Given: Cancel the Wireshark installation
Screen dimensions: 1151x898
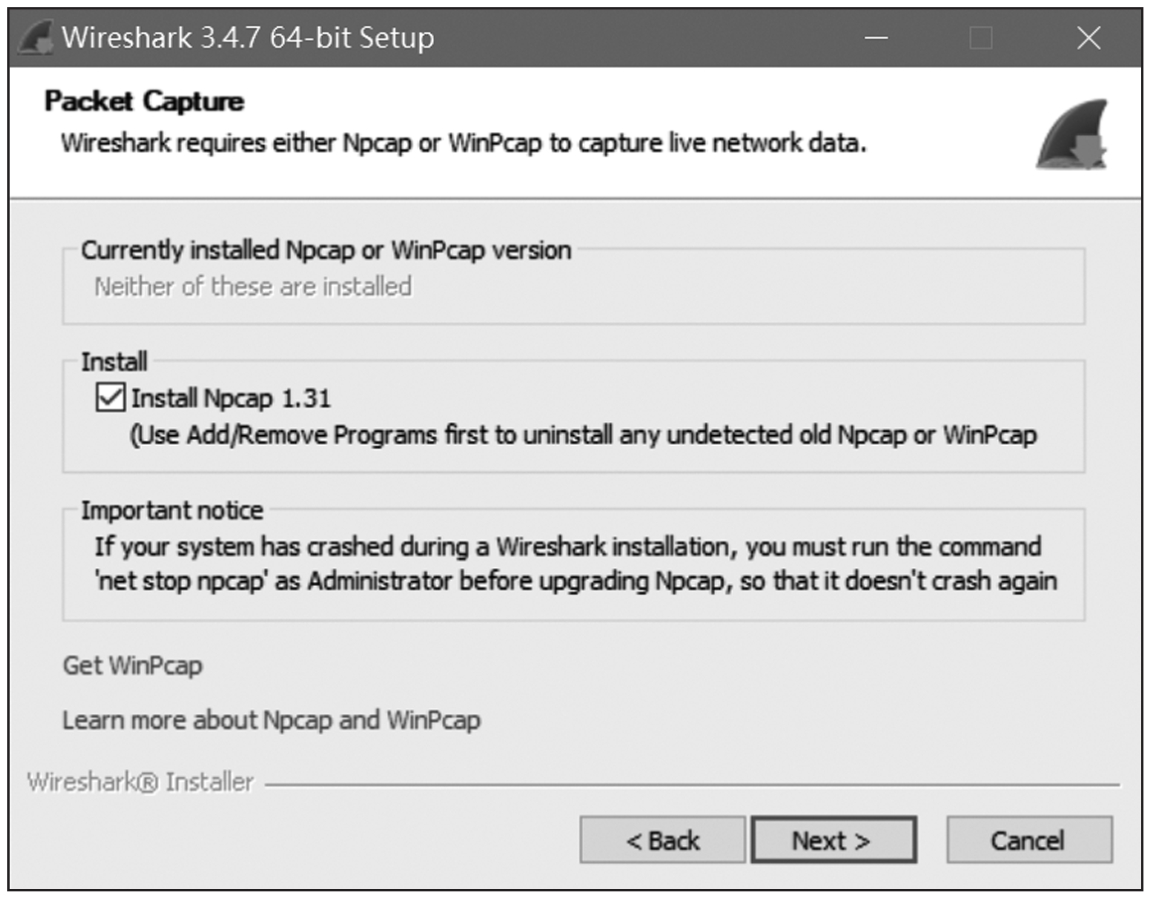Looking at the screenshot, I should point(1028,841).
